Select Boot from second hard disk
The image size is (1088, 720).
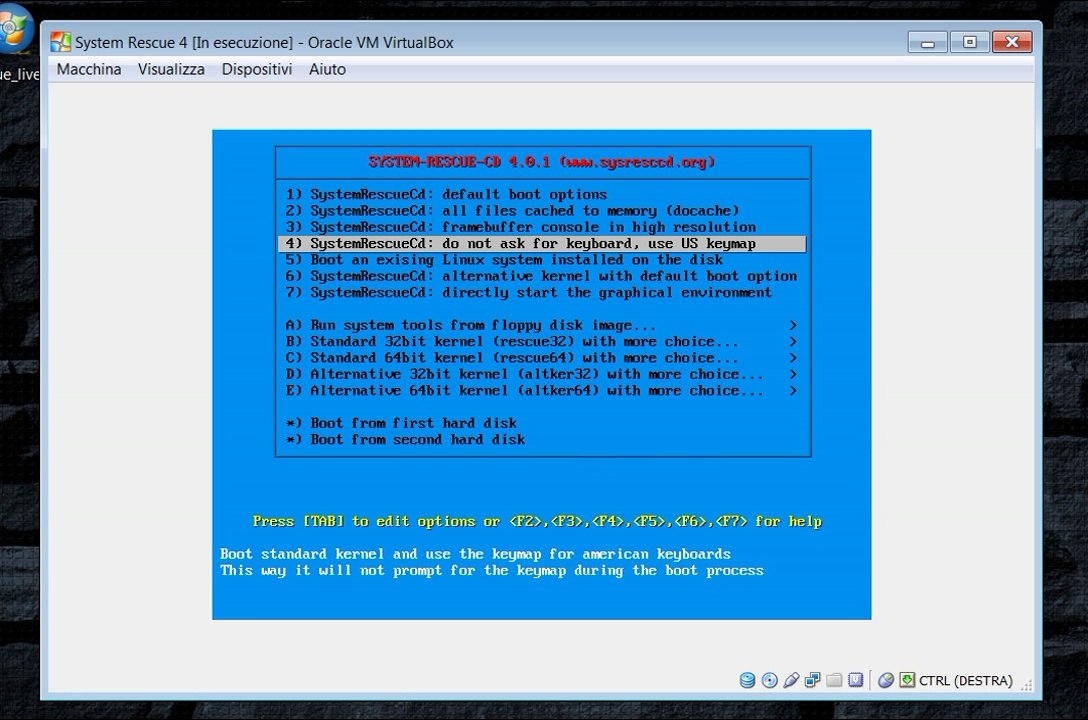[542, 440]
